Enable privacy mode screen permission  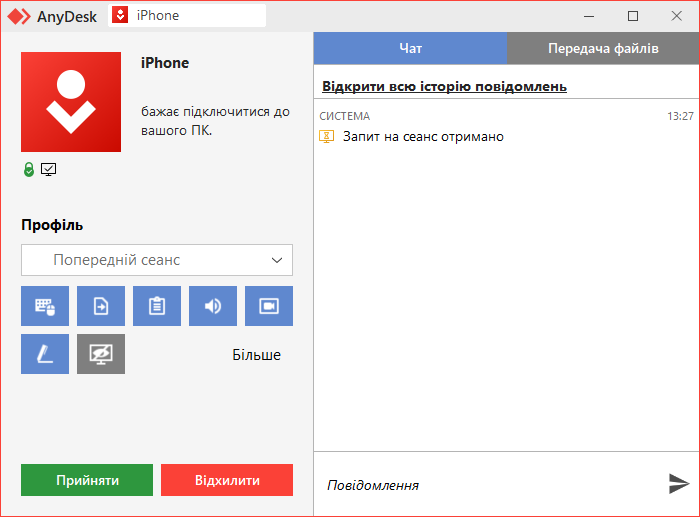click(x=101, y=354)
